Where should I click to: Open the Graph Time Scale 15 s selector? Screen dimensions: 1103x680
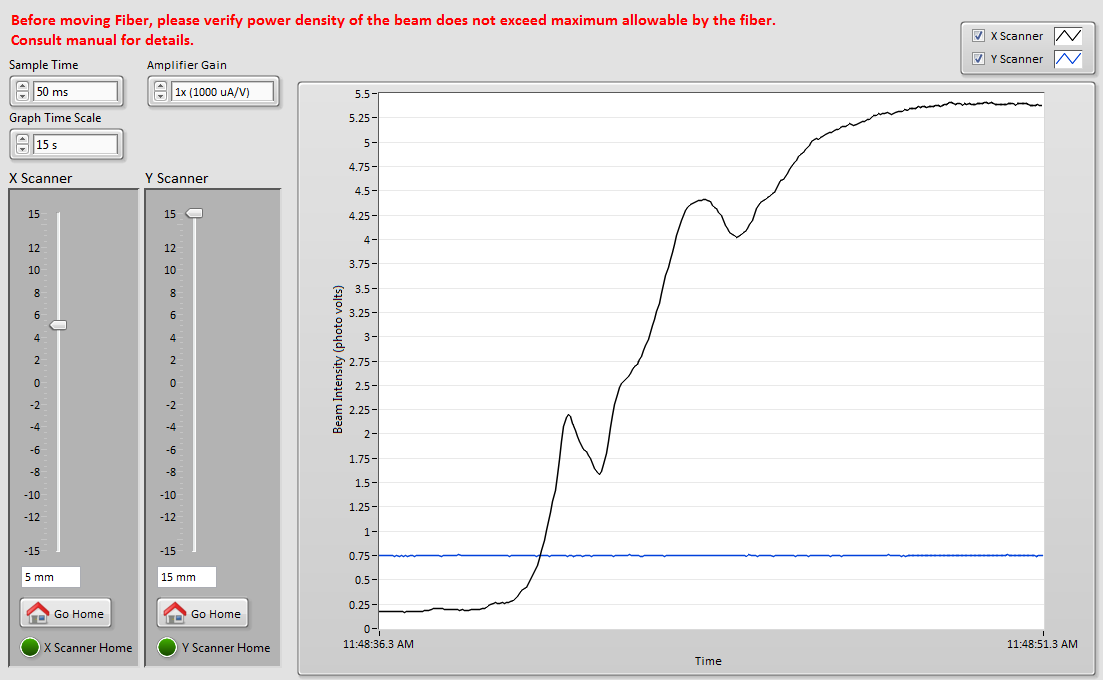tap(75, 145)
